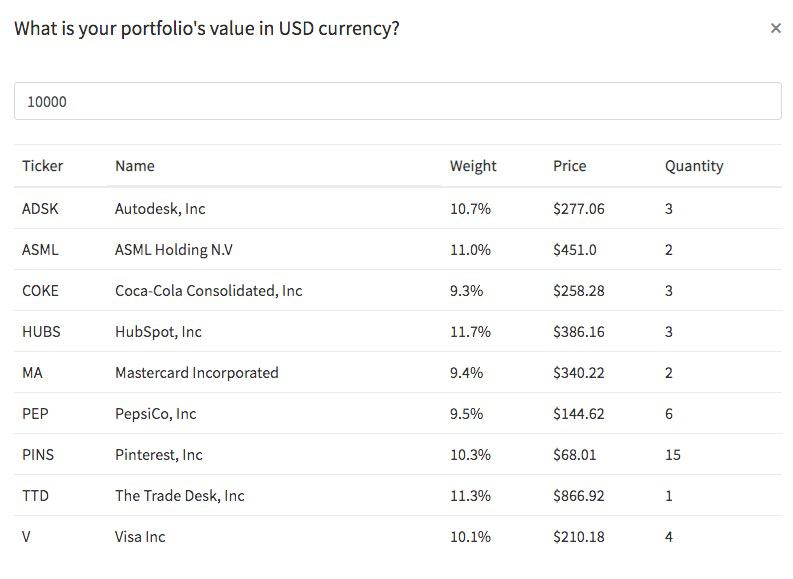Click Autodesk, Inc name cell
Viewport: 793px width, 579px height.
point(160,209)
